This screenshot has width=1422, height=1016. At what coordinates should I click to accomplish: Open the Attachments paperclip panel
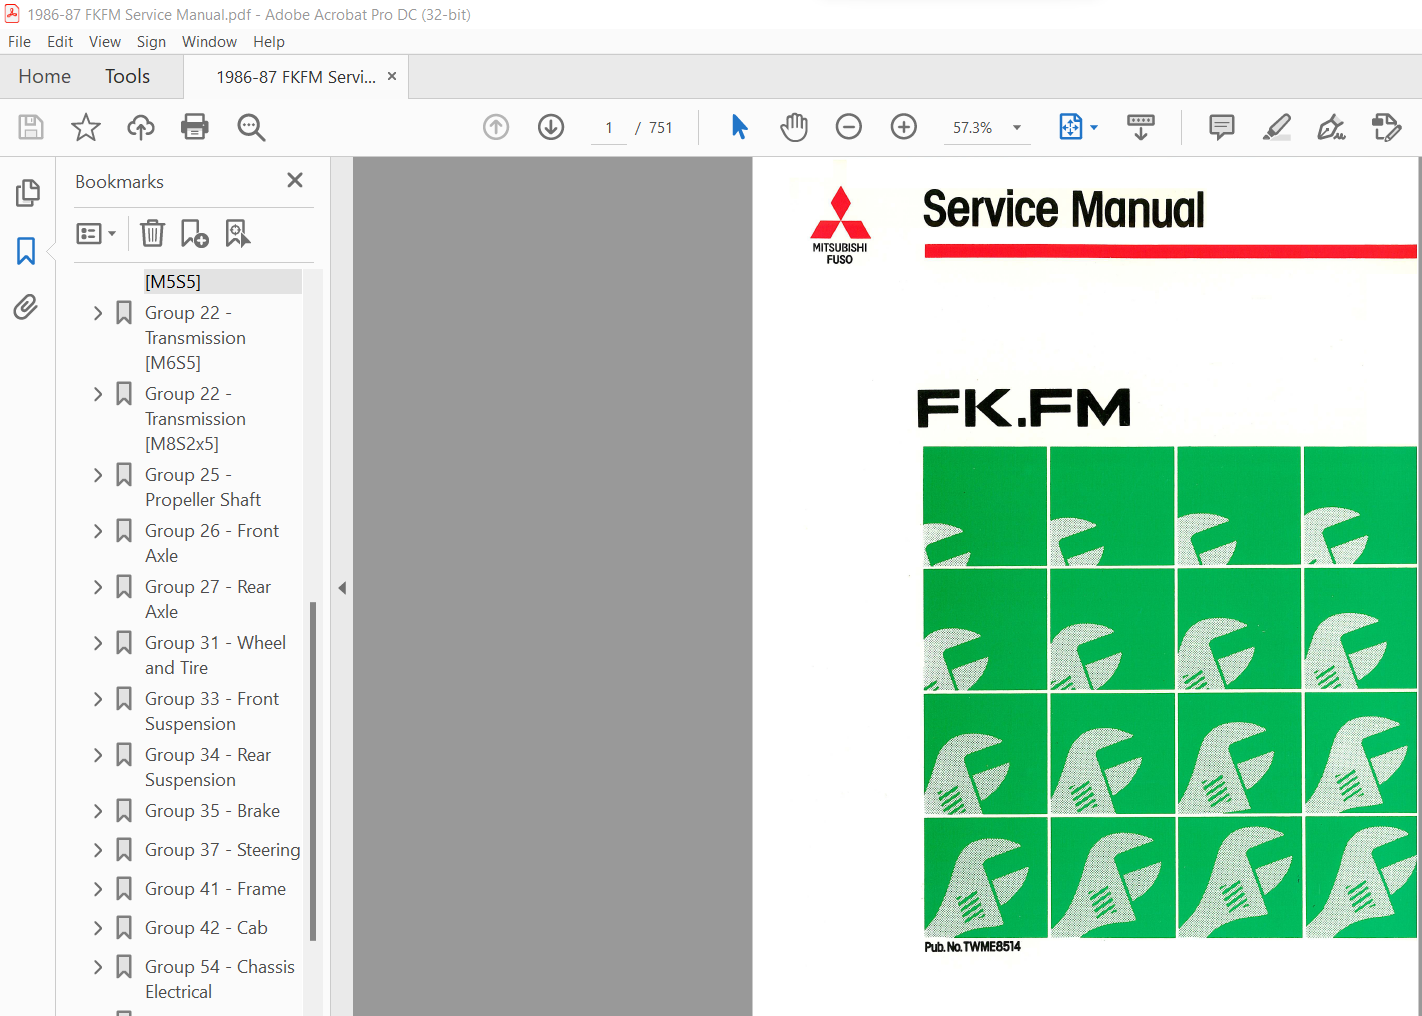(27, 307)
